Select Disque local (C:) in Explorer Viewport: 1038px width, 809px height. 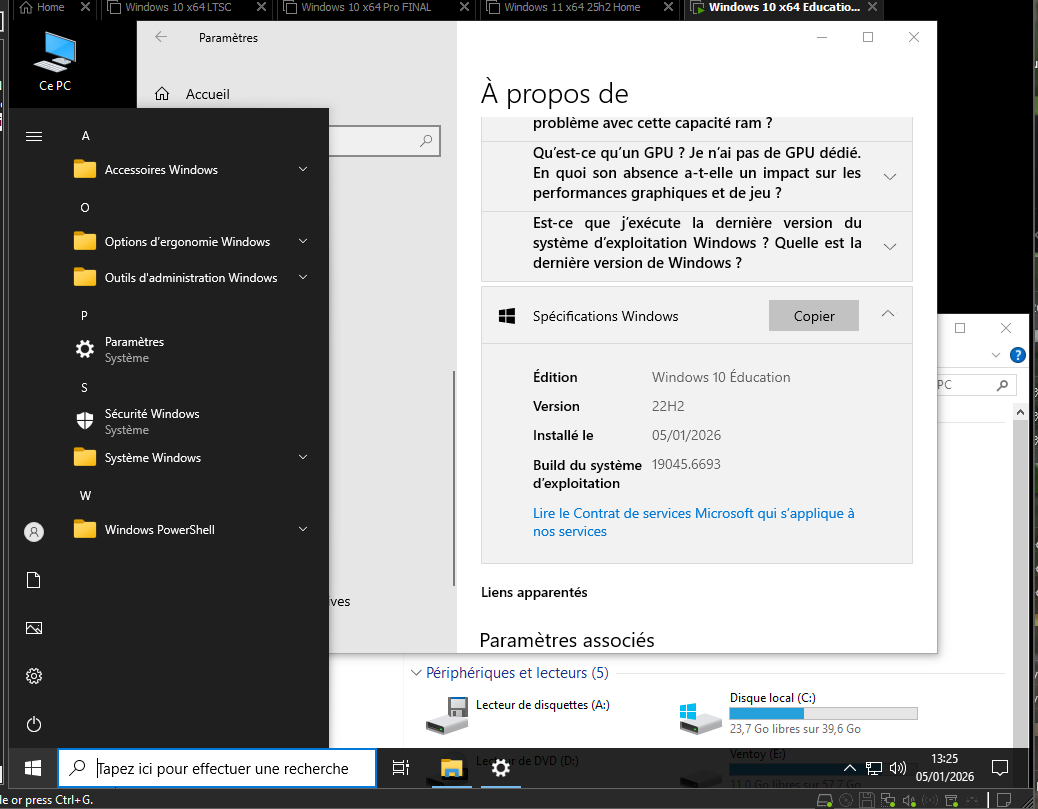pyautogui.click(x=798, y=715)
